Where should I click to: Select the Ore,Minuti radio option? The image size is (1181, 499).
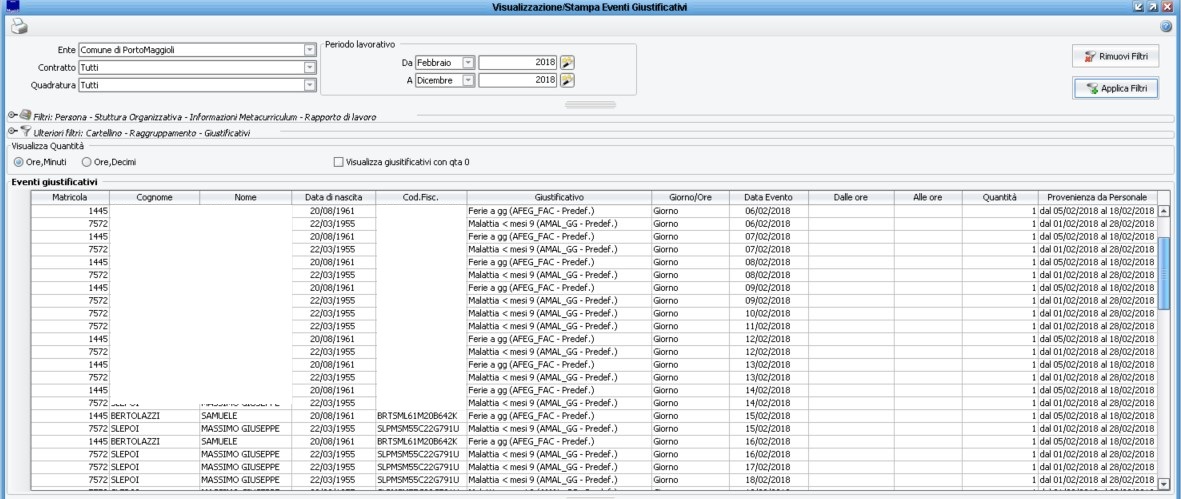(x=18, y=161)
